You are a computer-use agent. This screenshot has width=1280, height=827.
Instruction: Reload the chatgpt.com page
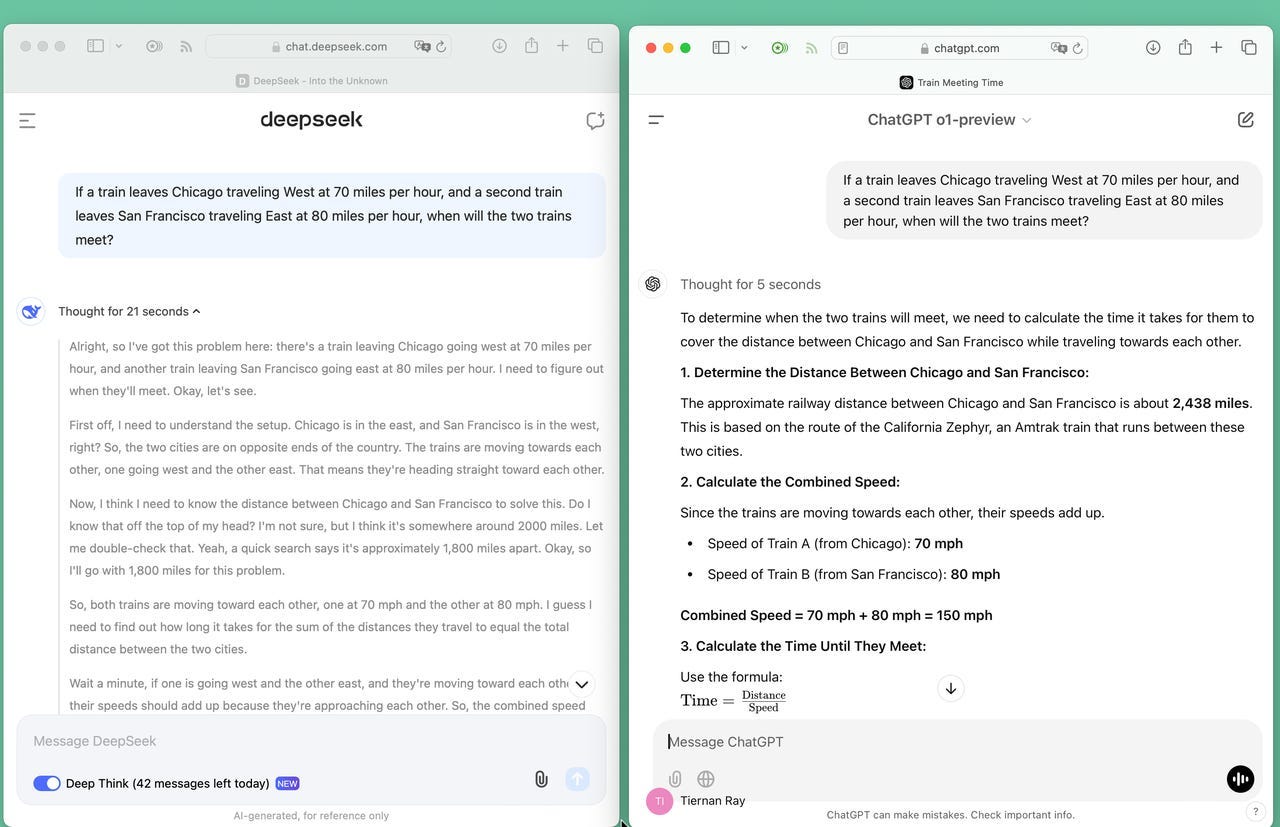(x=1077, y=48)
